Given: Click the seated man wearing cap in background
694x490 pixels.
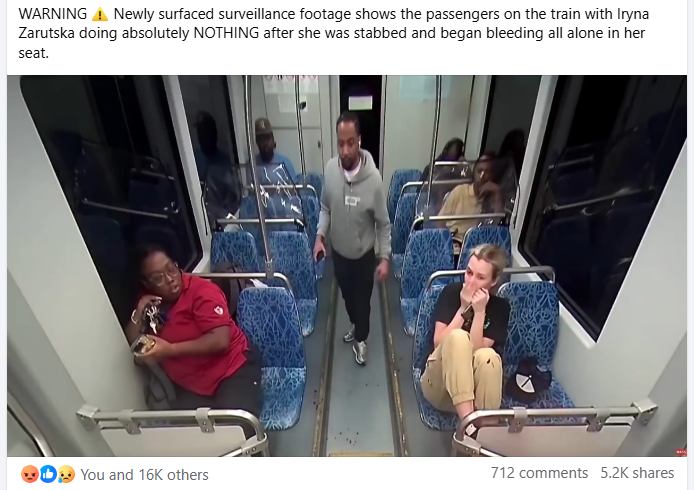Looking at the screenshot, I should pyautogui.click(x=270, y=148).
